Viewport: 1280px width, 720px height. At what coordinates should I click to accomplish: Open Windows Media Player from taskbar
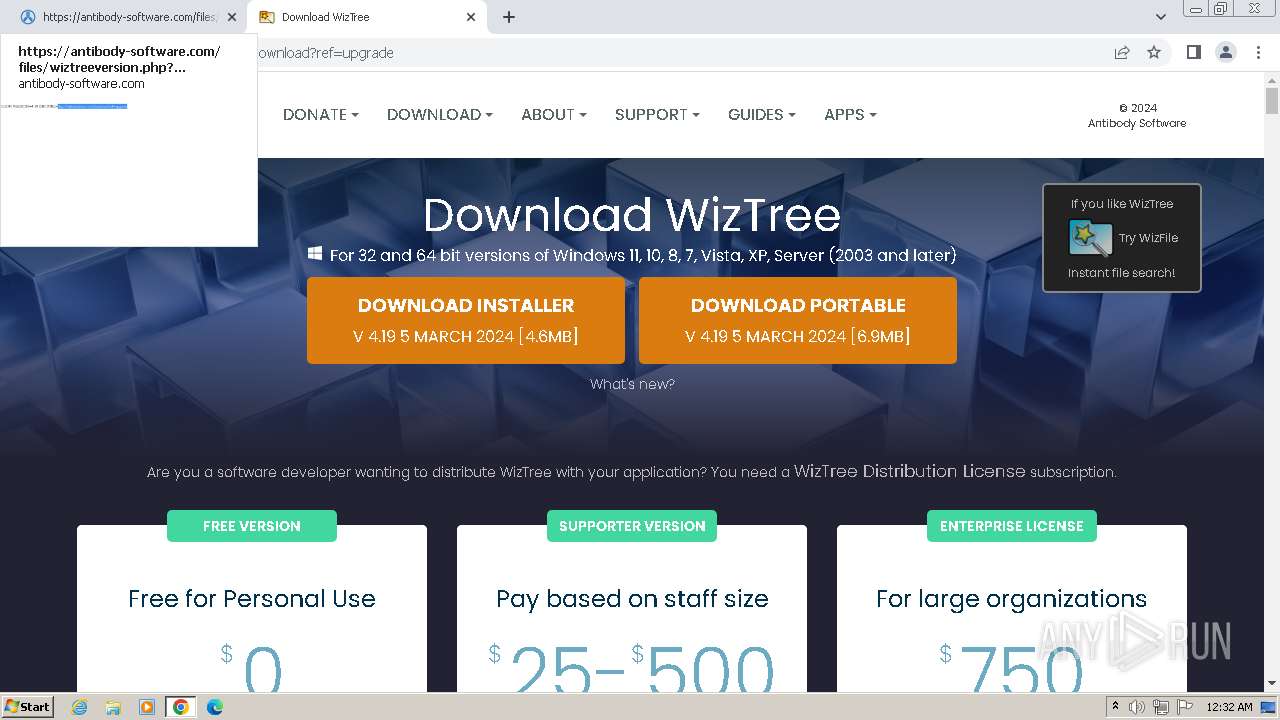(x=147, y=707)
